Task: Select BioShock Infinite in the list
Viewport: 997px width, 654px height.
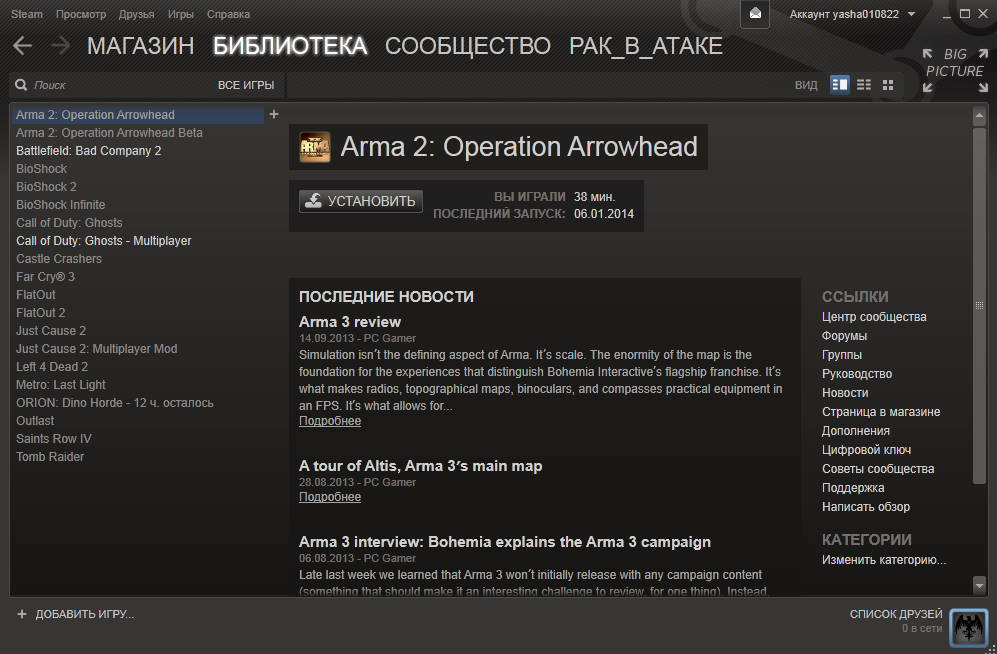Action: click(x=60, y=205)
